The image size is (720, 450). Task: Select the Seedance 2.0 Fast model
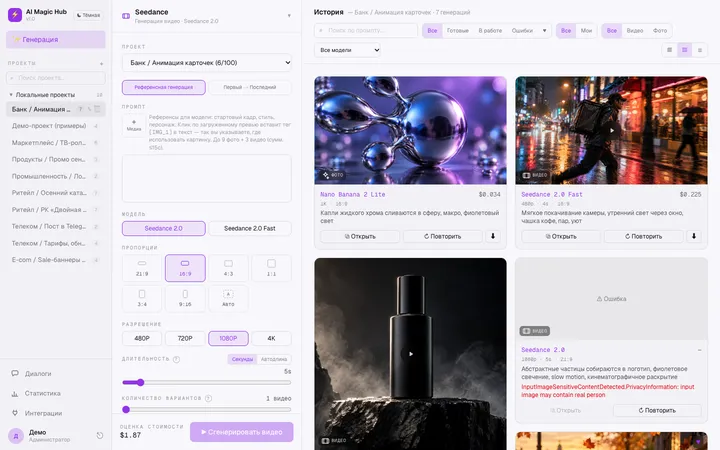pyautogui.click(x=250, y=228)
